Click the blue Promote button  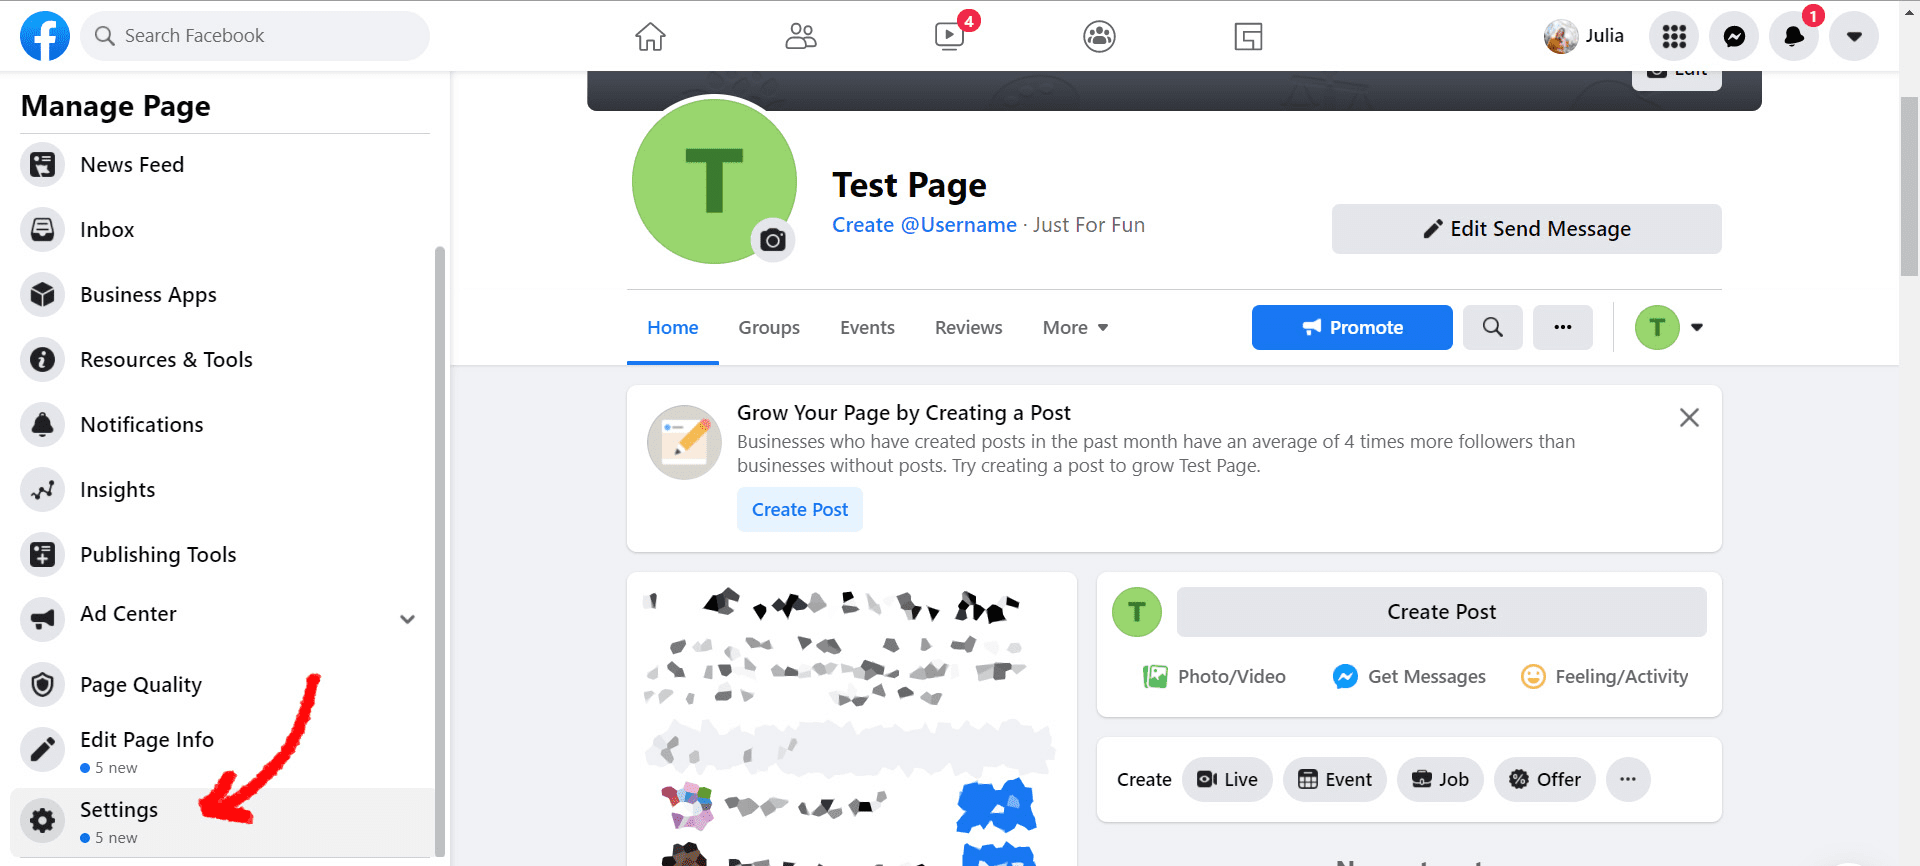pyautogui.click(x=1352, y=327)
